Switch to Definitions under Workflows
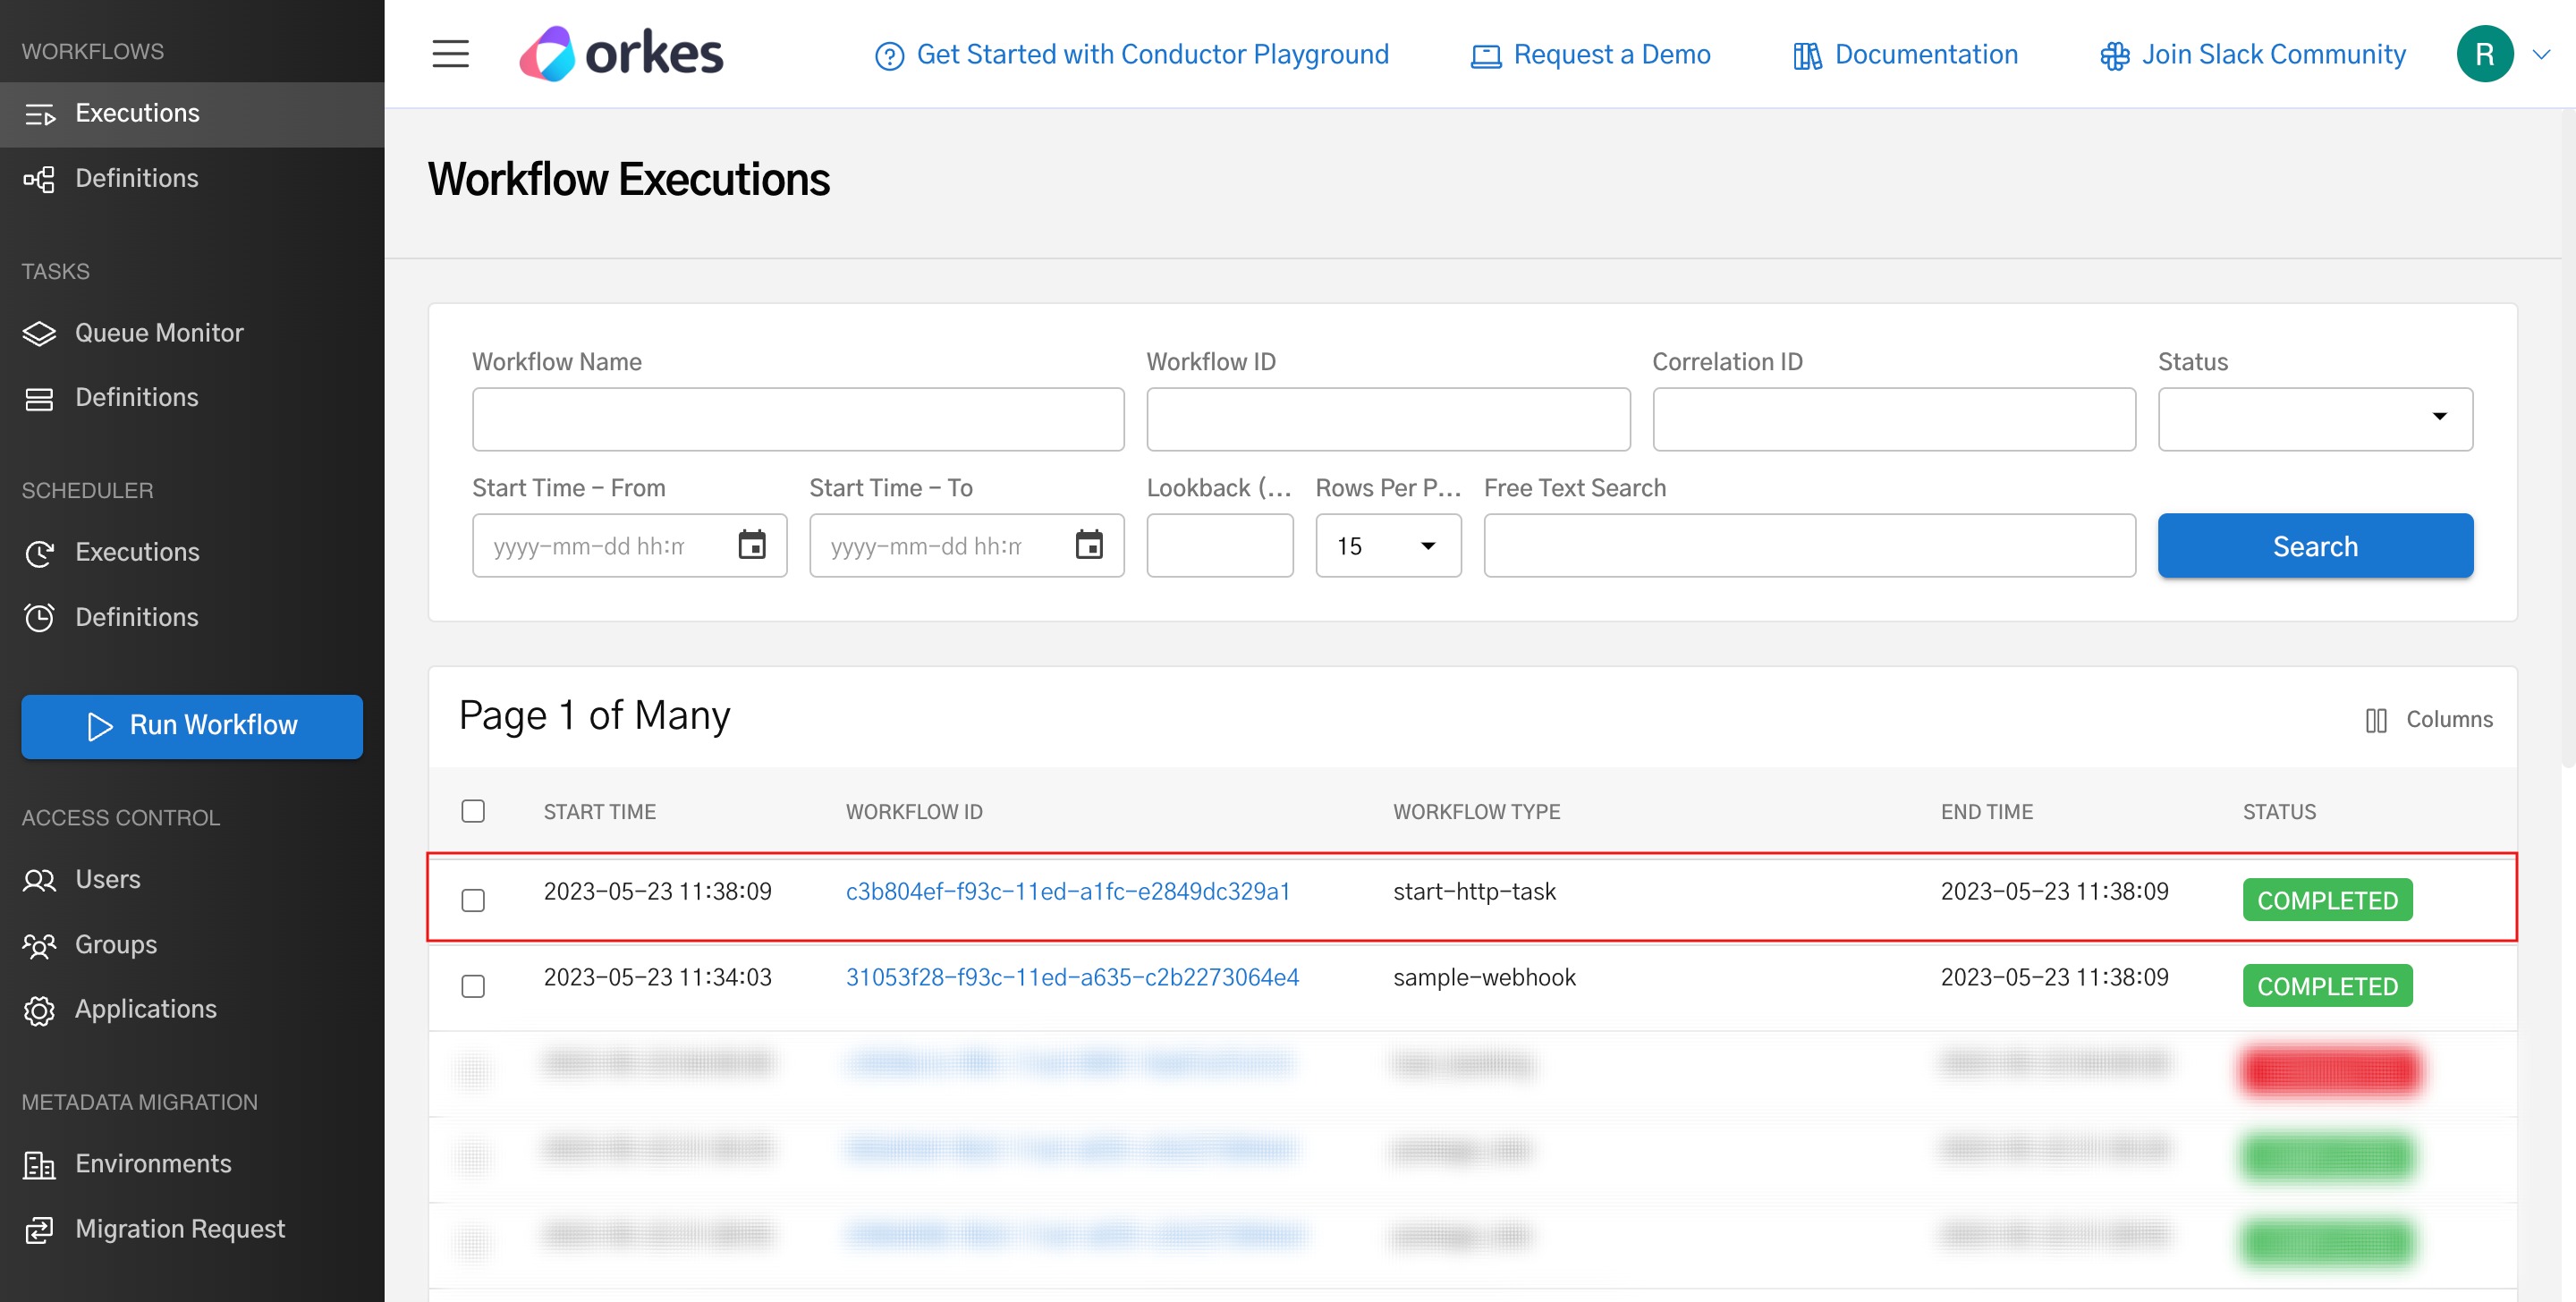This screenshot has width=2576, height=1302. 137,178
